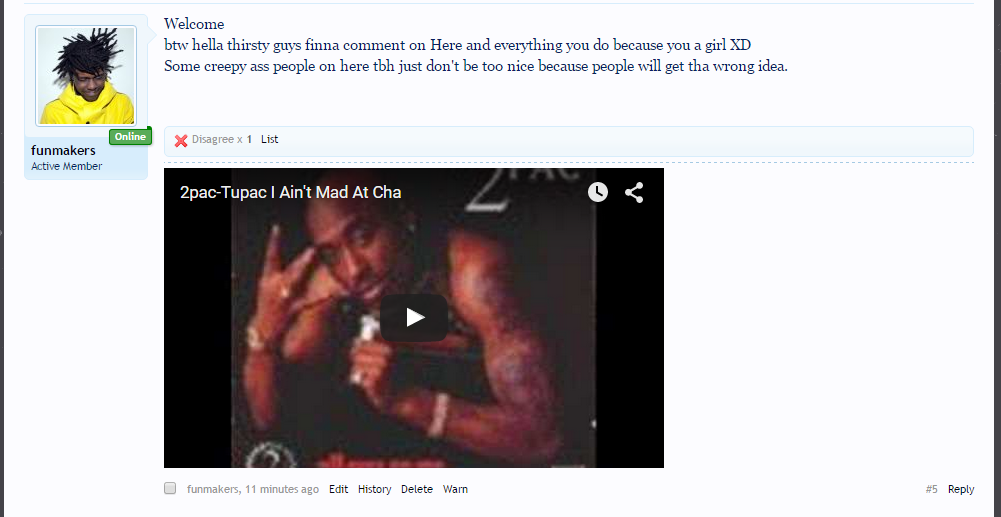The width and height of the screenshot is (1001, 517).
Task: Play the 2pac video
Action: (414, 317)
